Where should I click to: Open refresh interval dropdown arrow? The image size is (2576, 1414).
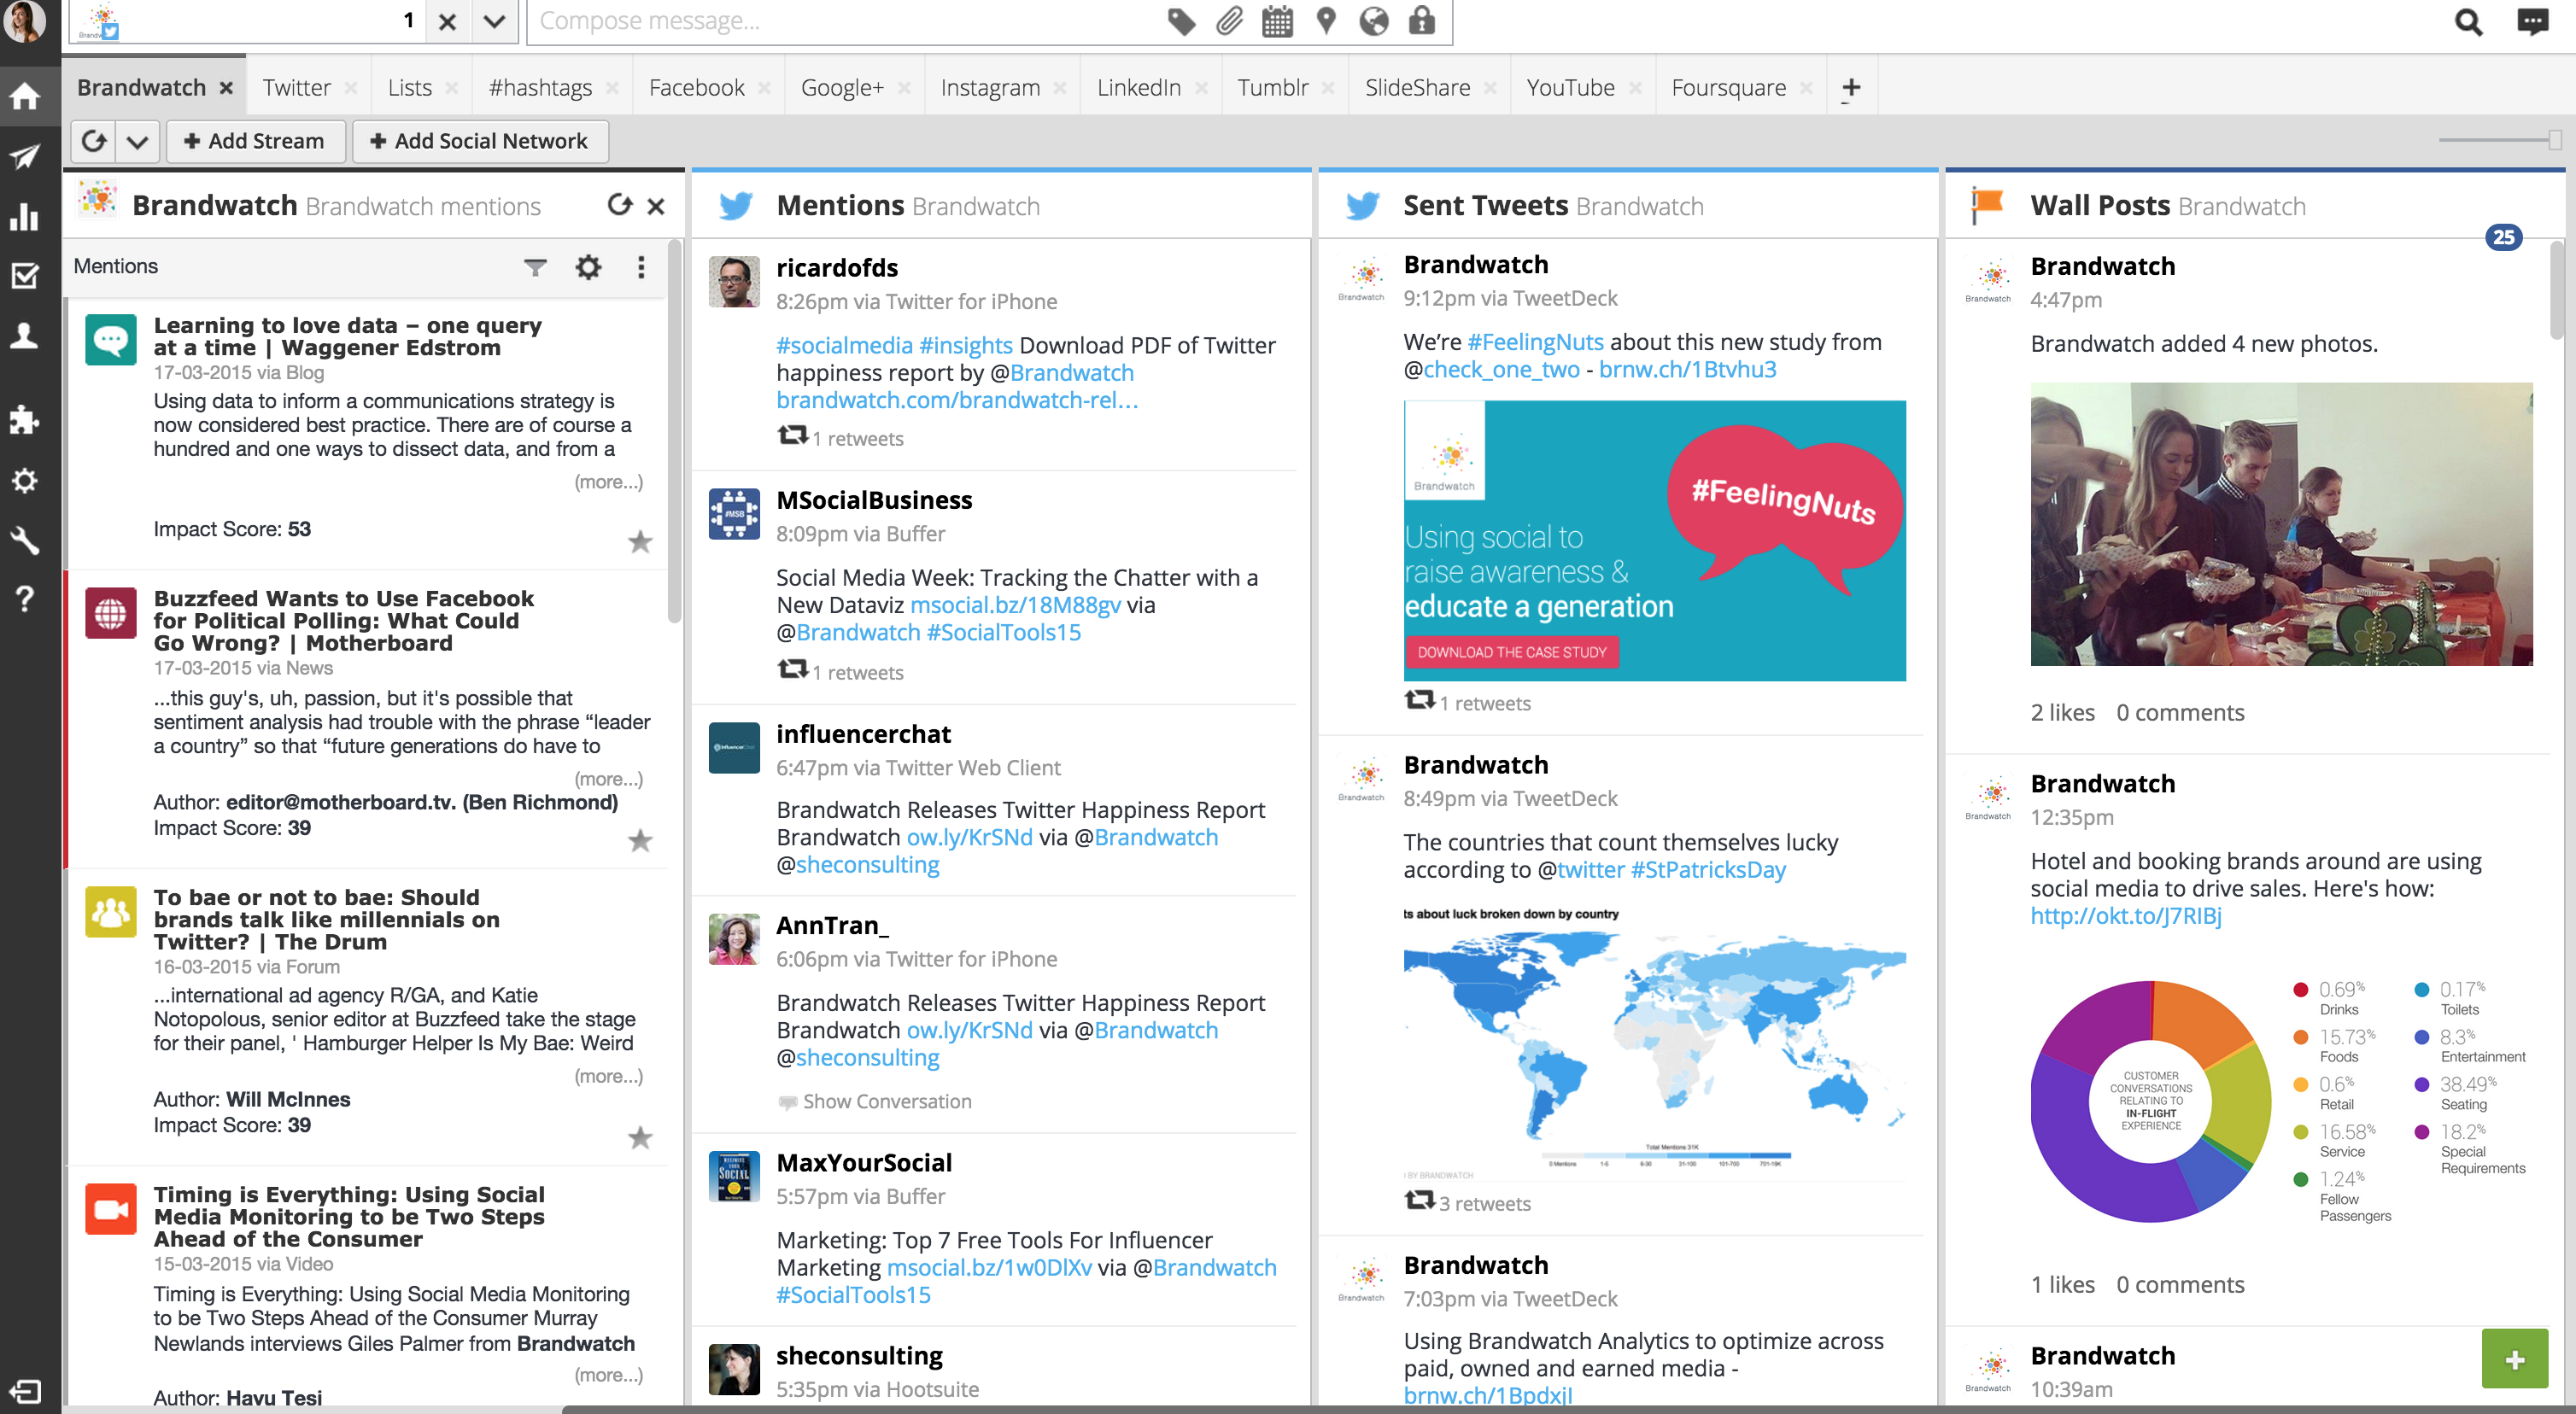point(138,141)
